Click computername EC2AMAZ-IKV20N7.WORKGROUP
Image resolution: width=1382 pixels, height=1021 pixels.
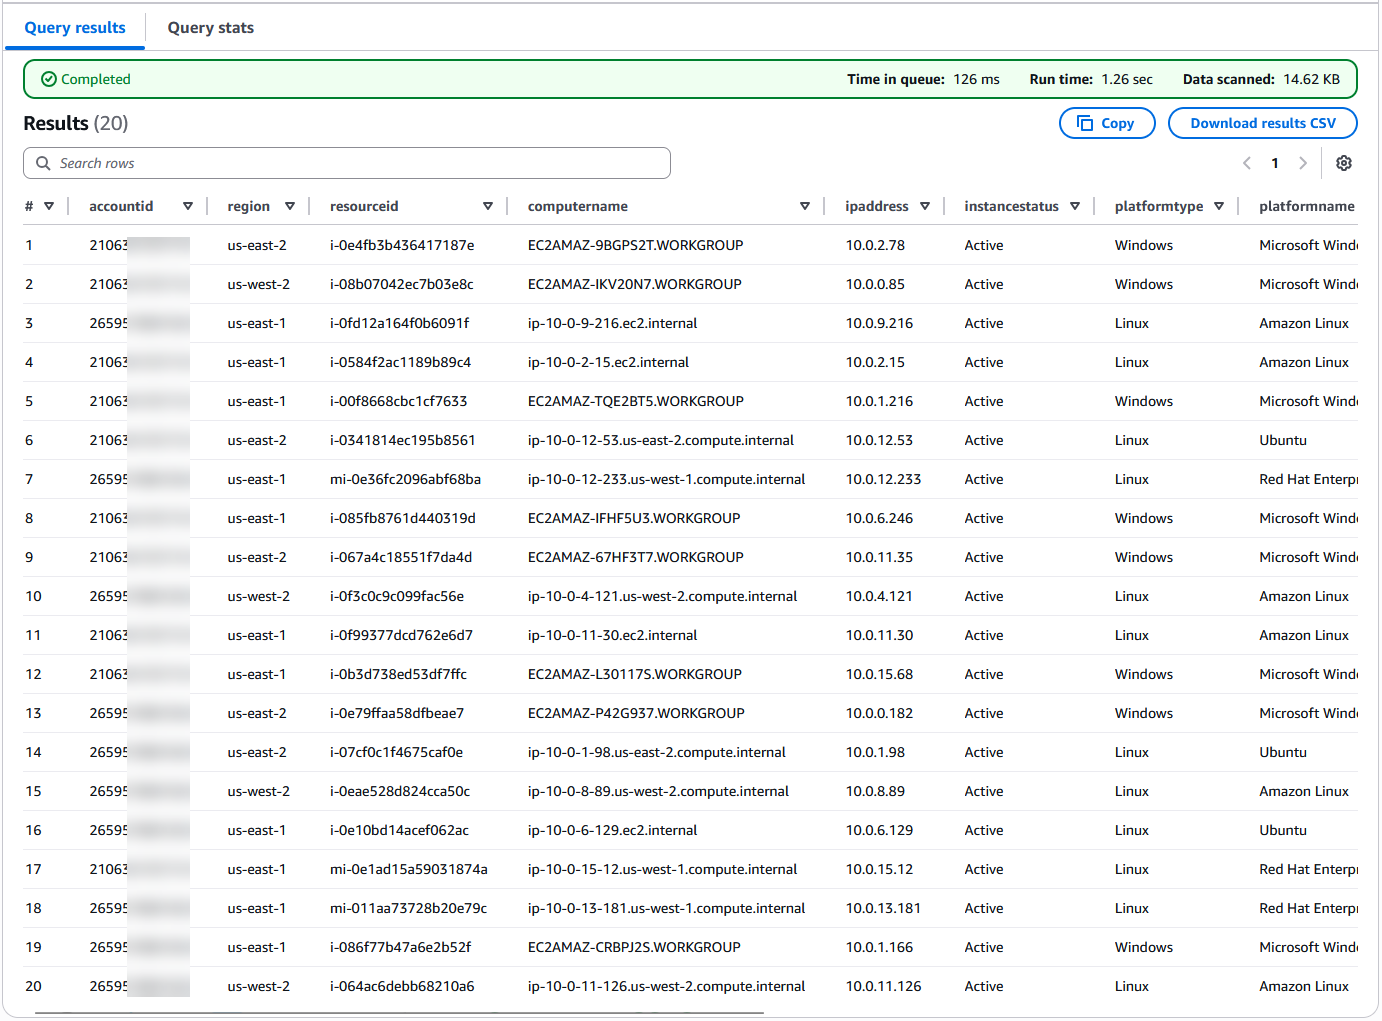pyautogui.click(x=635, y=284)
